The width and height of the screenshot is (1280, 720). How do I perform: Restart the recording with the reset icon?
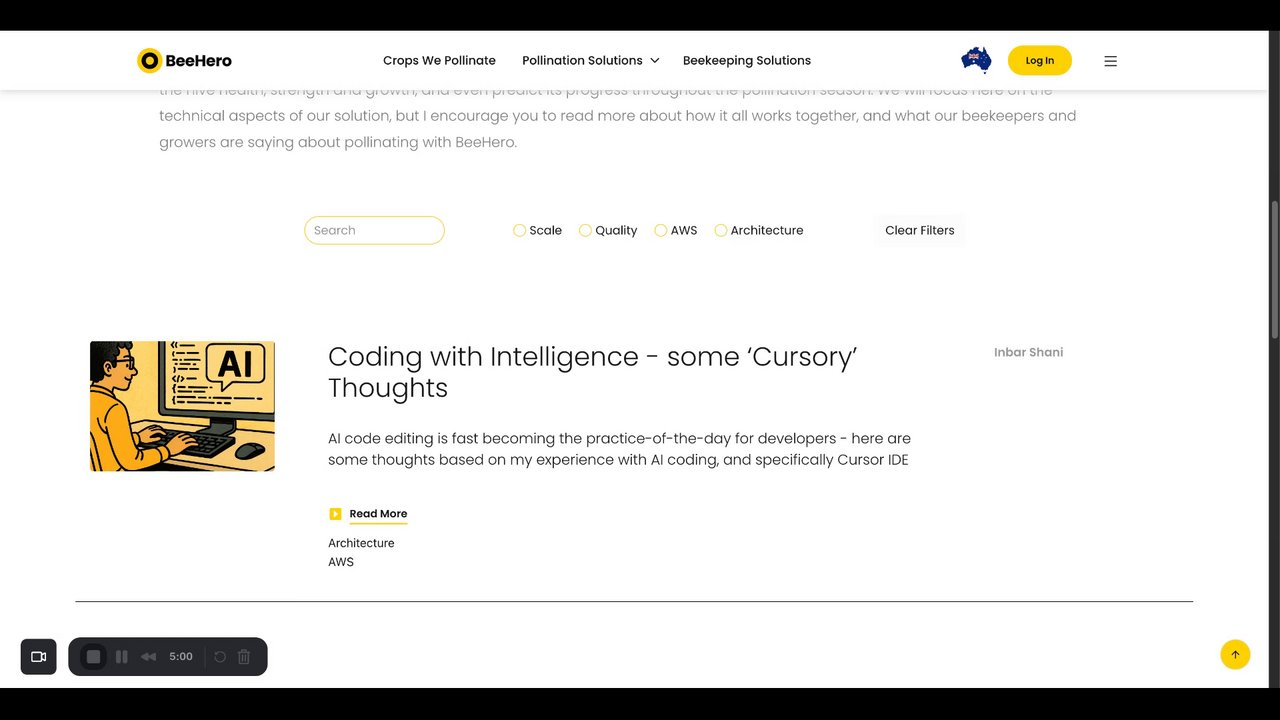point(220,657)
